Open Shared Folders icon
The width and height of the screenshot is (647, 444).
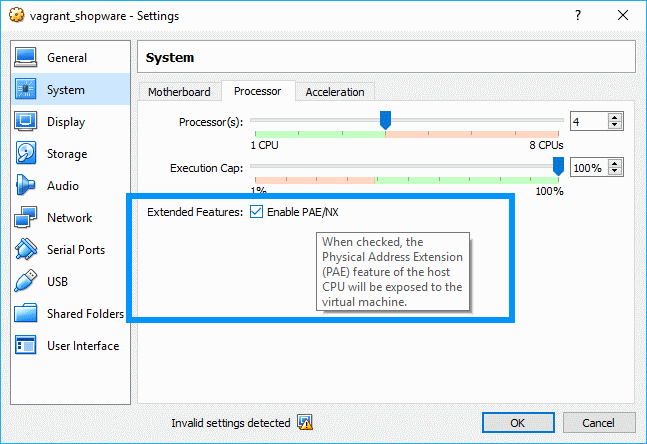[x=27, y=314]
